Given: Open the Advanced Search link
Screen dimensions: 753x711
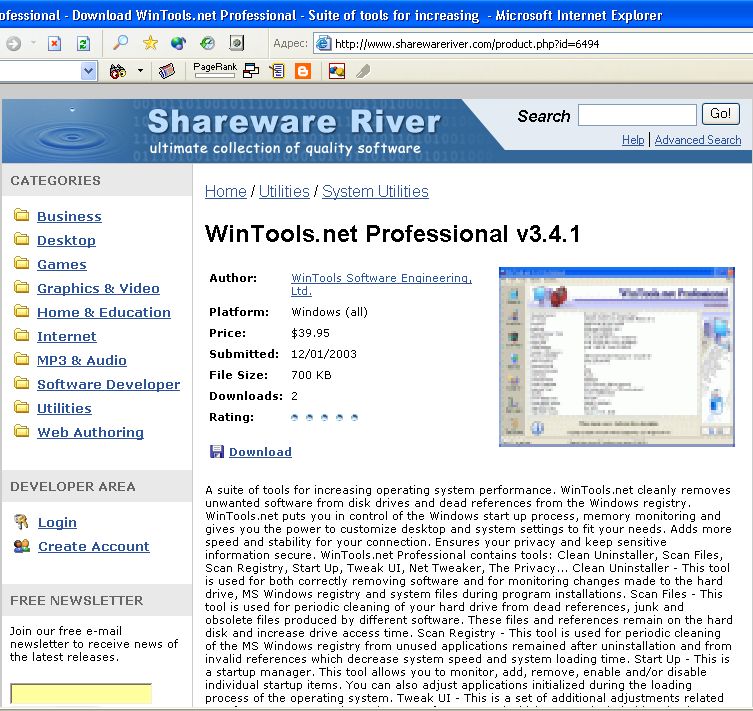Looking at the screenshot, I should click(x=698, y=140).
